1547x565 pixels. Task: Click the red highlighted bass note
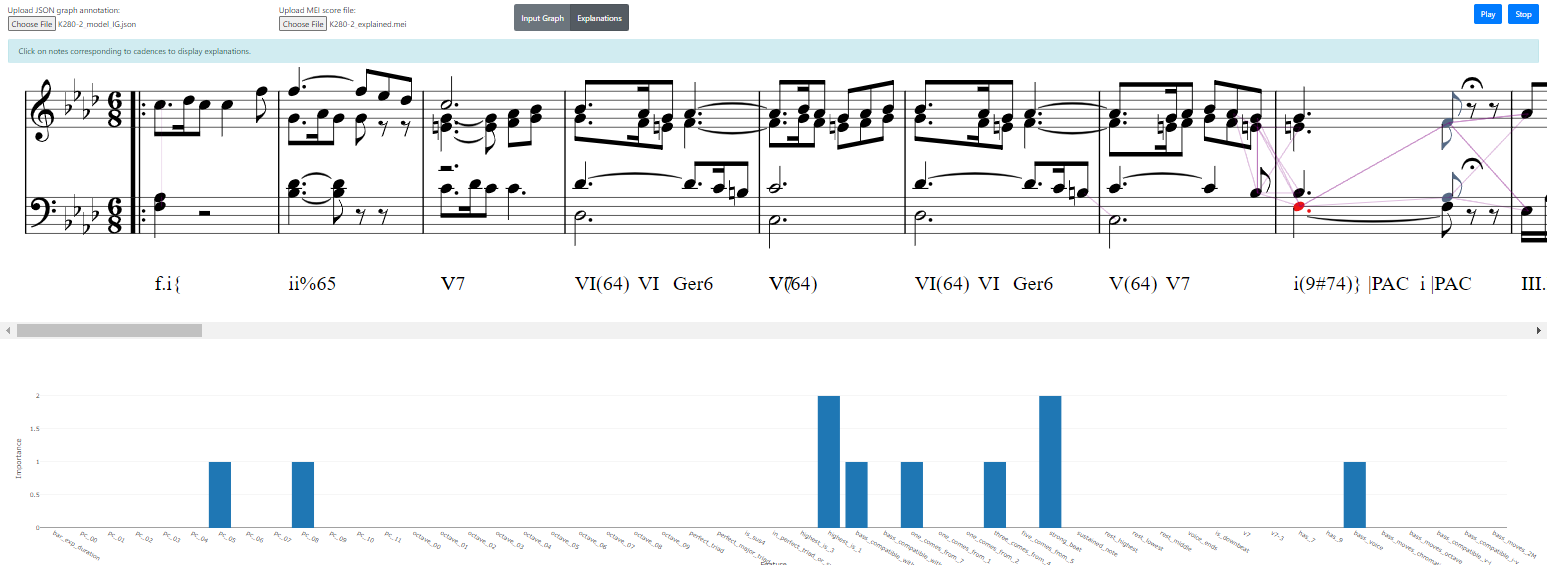click(x=1299, y=207)
